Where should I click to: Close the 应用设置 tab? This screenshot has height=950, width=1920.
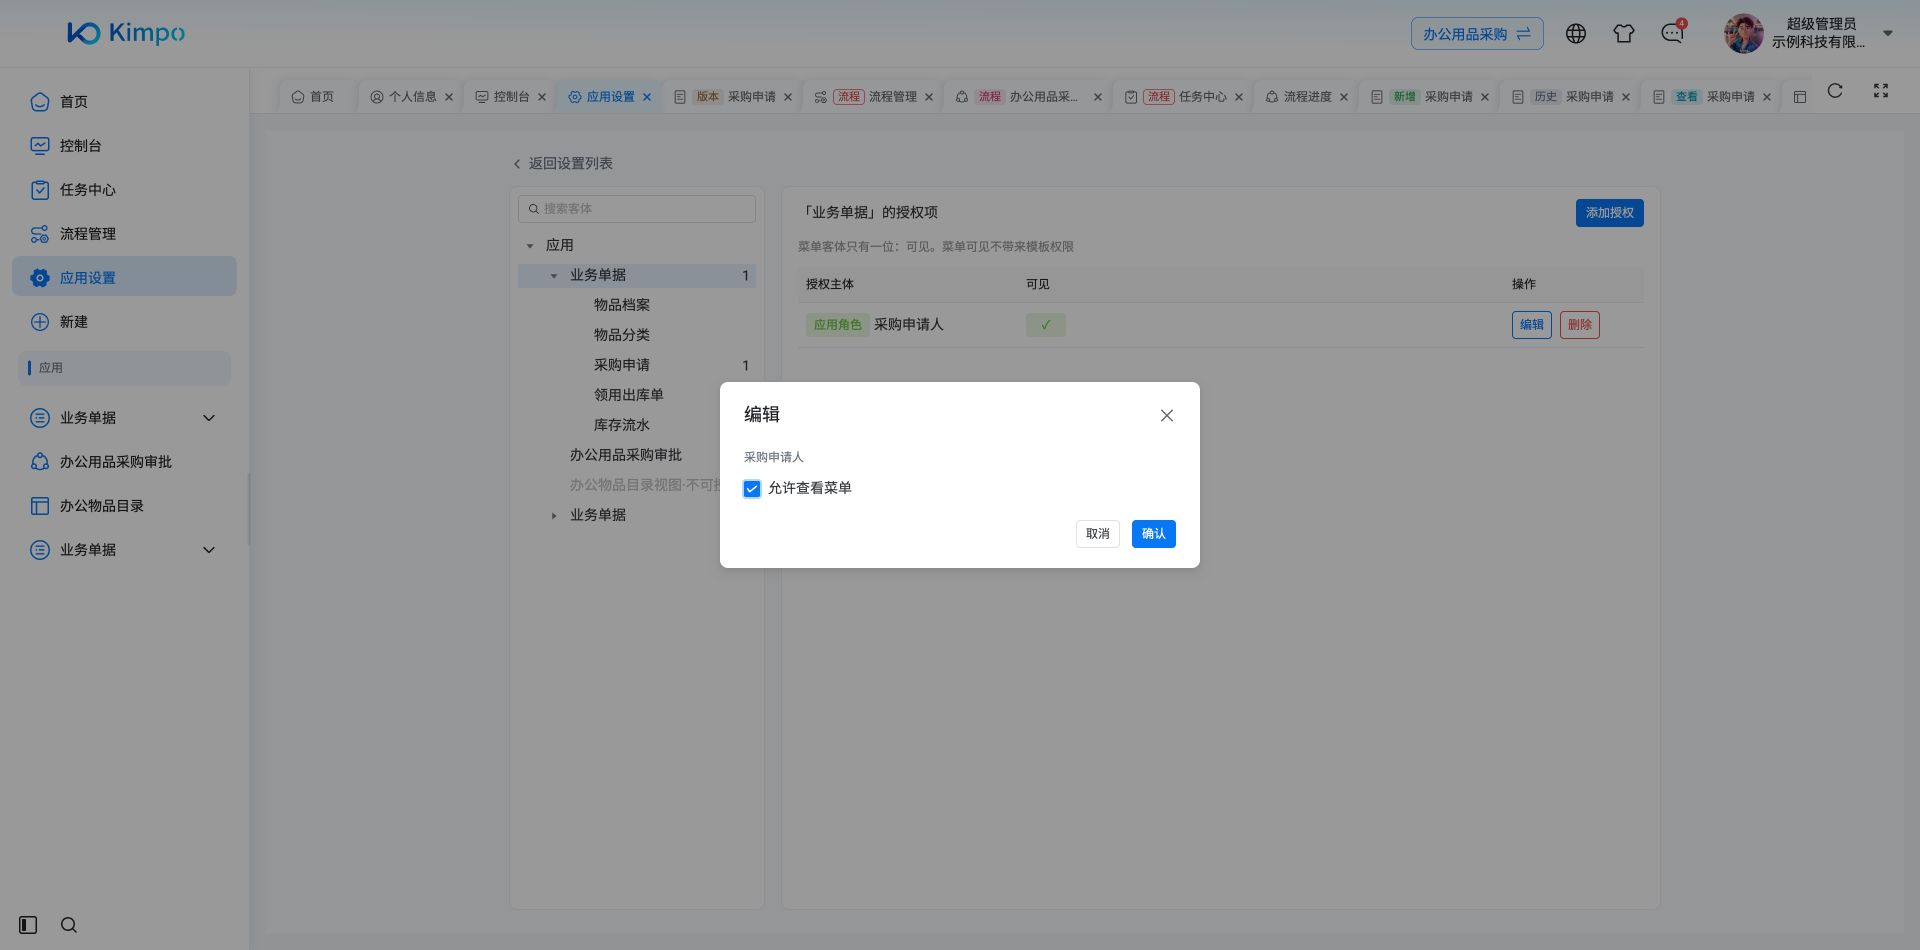(x=647, y=97)
